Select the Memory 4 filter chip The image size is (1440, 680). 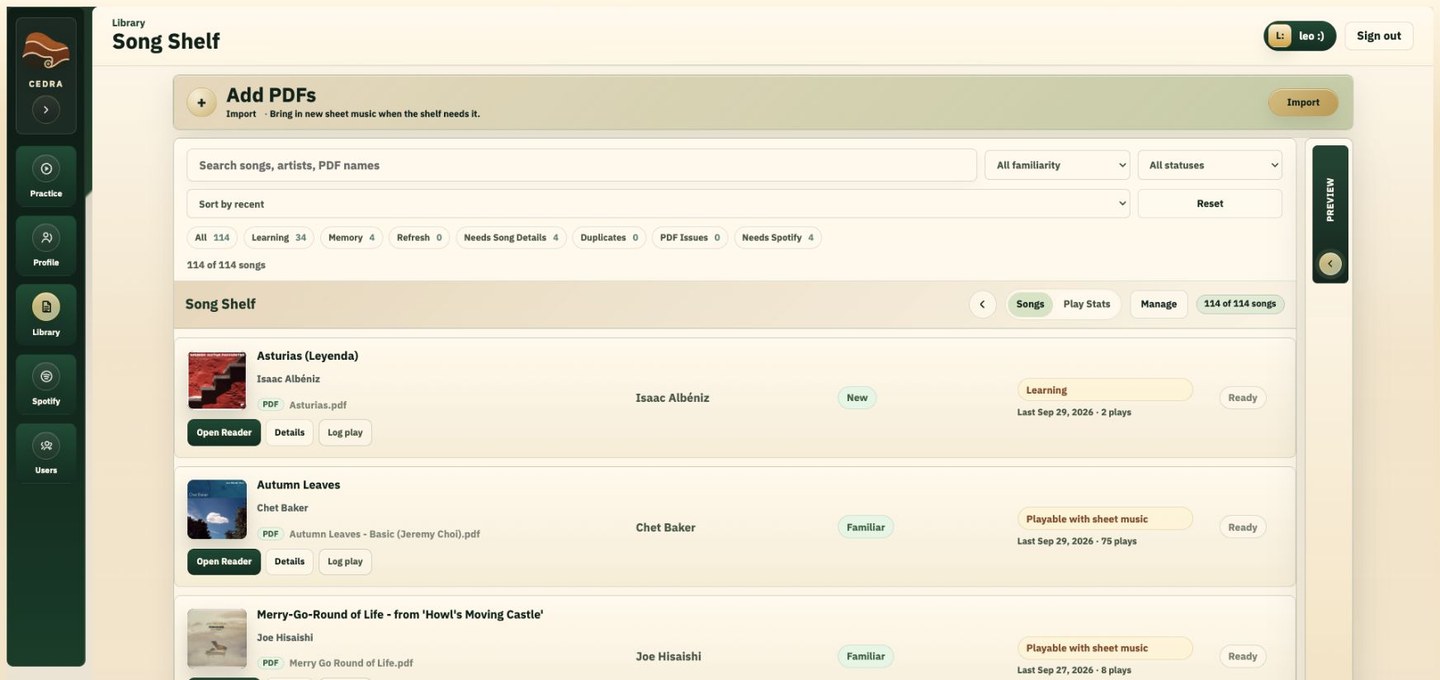click(x=351, y=238)
